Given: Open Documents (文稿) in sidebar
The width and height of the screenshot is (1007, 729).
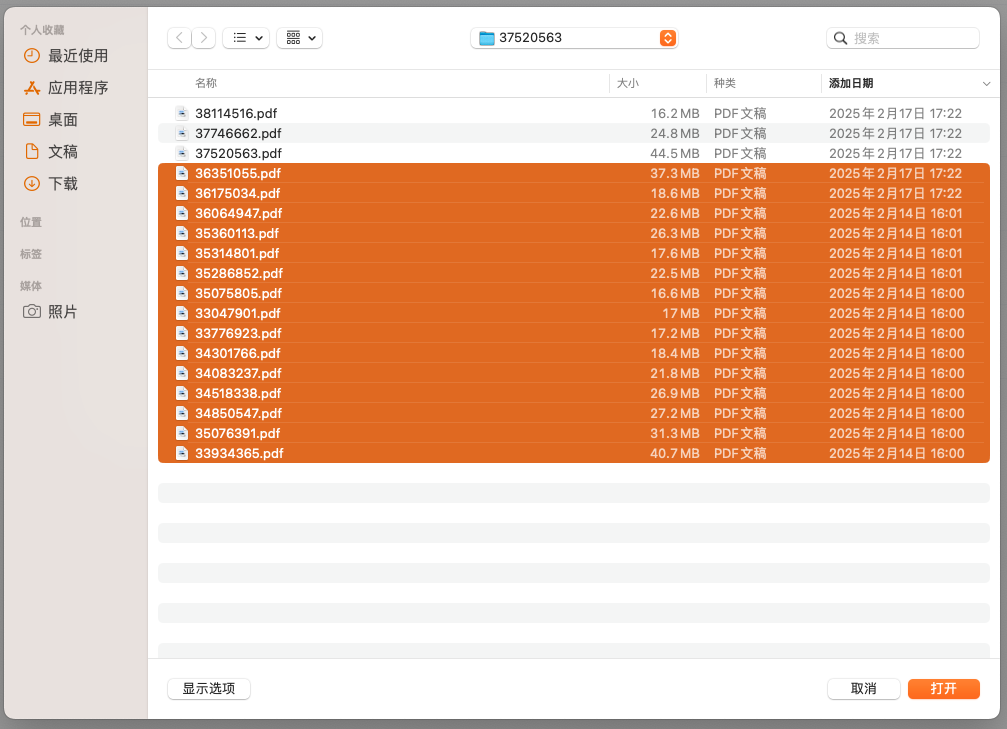Looking at the screenshot, I should pyautogui.click(x=62, y=152).
